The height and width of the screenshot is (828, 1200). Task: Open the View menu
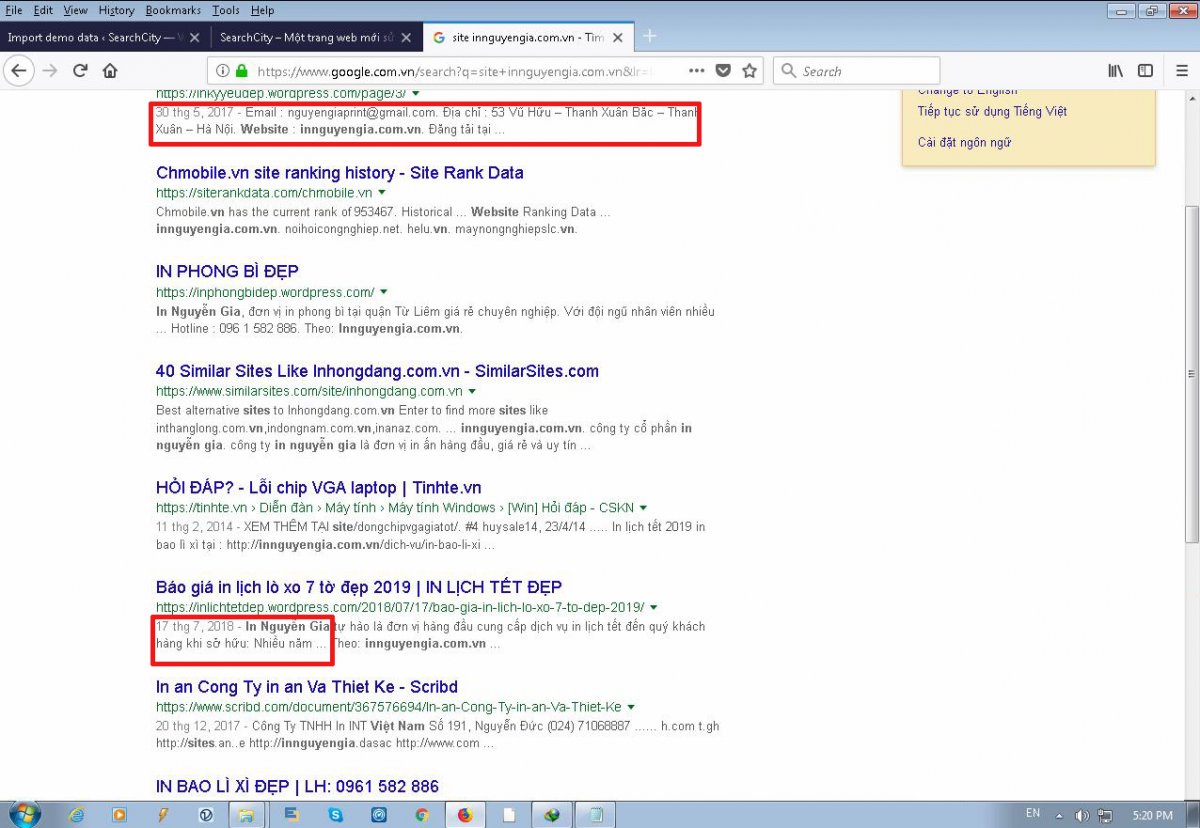[x=75, y=10]
